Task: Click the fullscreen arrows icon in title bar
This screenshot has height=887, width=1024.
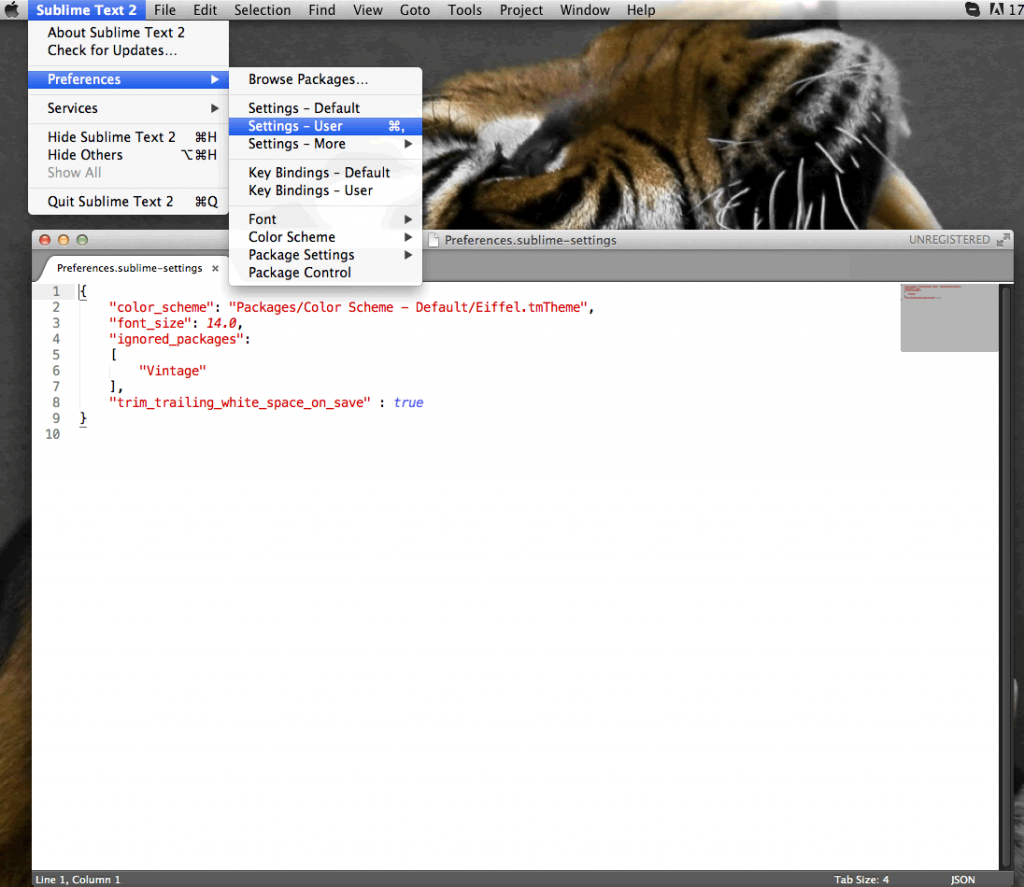Action: pyautogui.click(x=1003, y=240)
